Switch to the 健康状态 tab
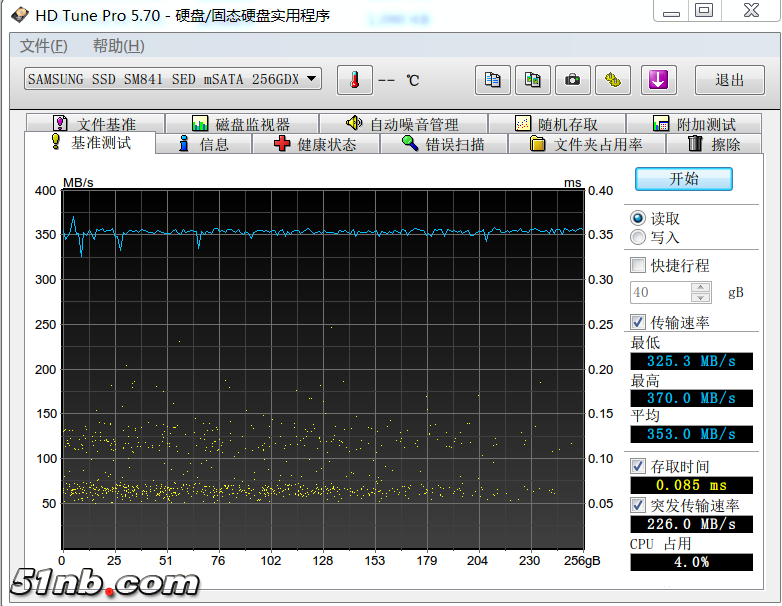Screen dimensions: 782x606 coord(314,144)
